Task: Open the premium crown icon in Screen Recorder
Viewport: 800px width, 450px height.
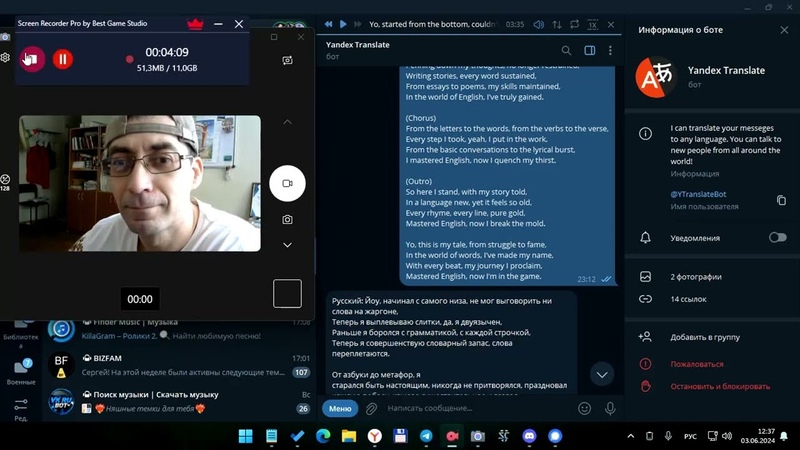Action: click(x=195, y=24)
